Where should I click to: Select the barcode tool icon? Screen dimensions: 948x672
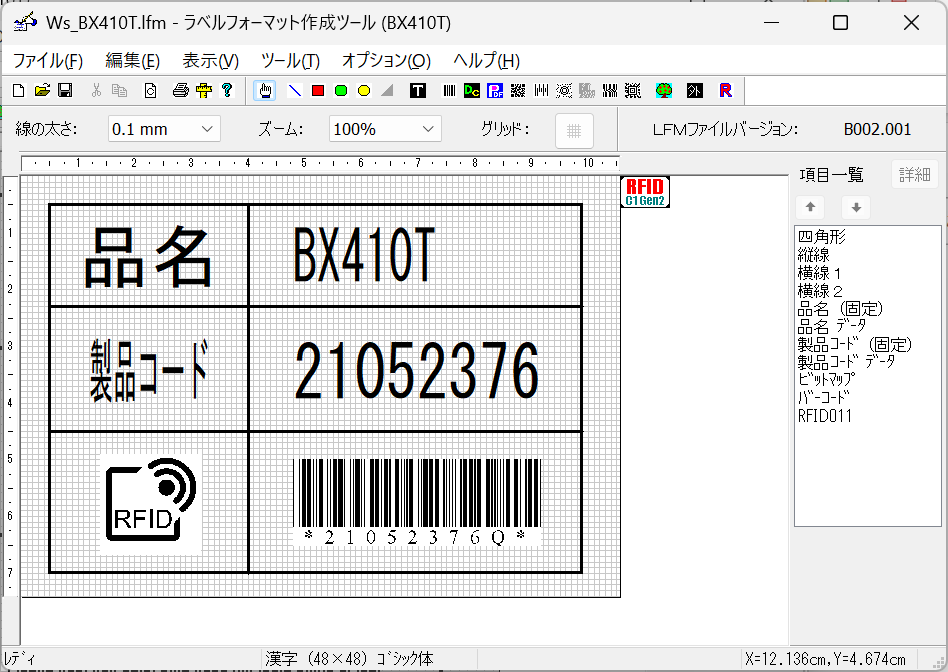tap(449, 91)
